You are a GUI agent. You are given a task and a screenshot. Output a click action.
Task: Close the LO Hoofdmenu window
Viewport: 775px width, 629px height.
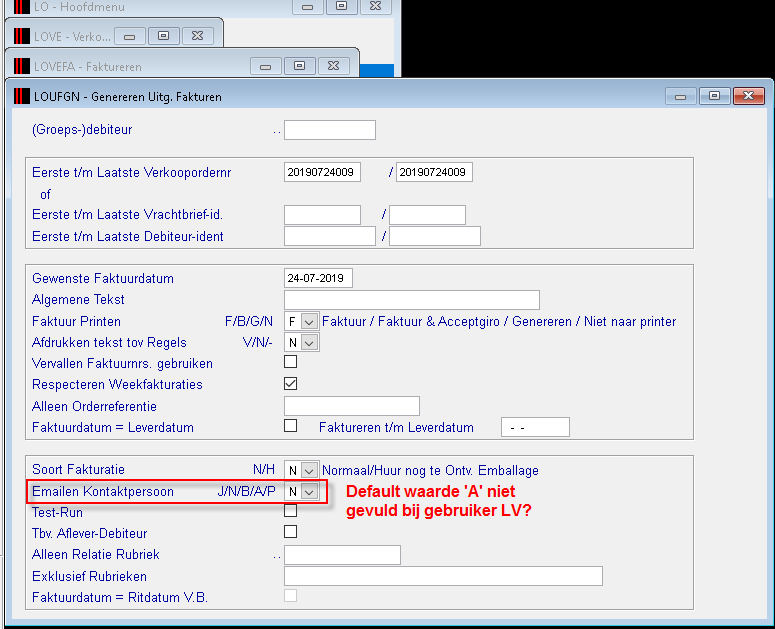[376, 6]
